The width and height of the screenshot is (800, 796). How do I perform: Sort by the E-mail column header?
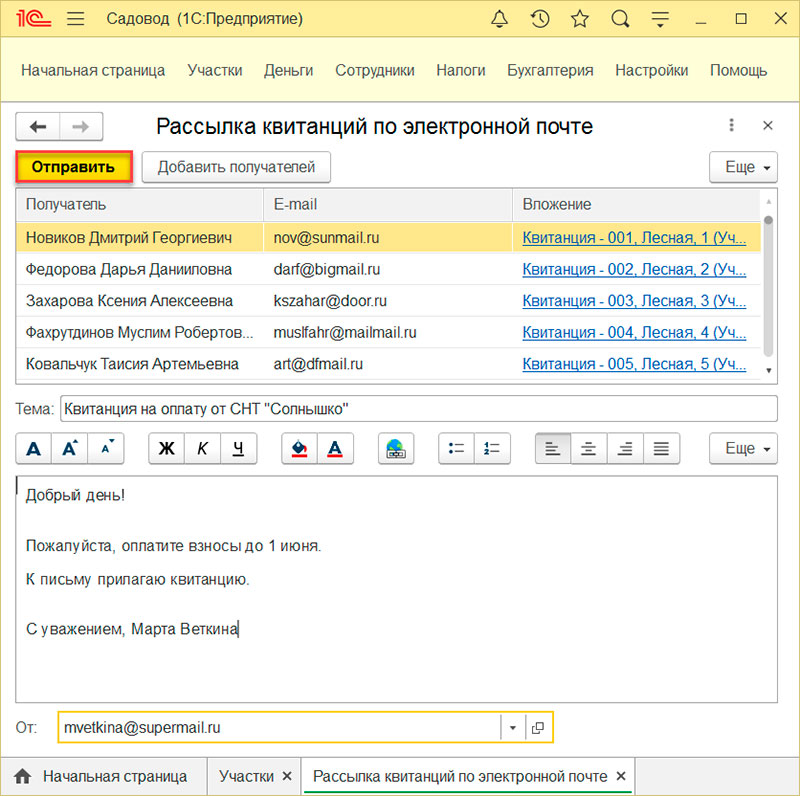pyautogui.click(x=388, y=205)
